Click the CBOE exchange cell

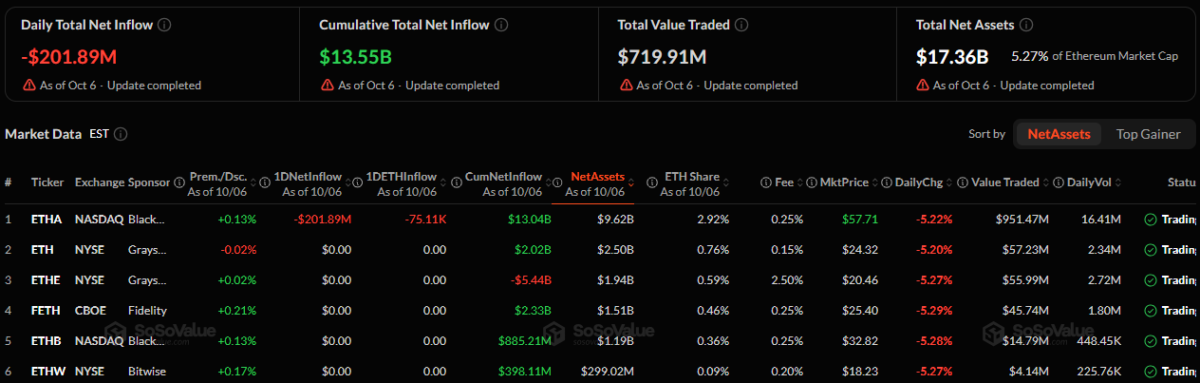tap(91, 312)
